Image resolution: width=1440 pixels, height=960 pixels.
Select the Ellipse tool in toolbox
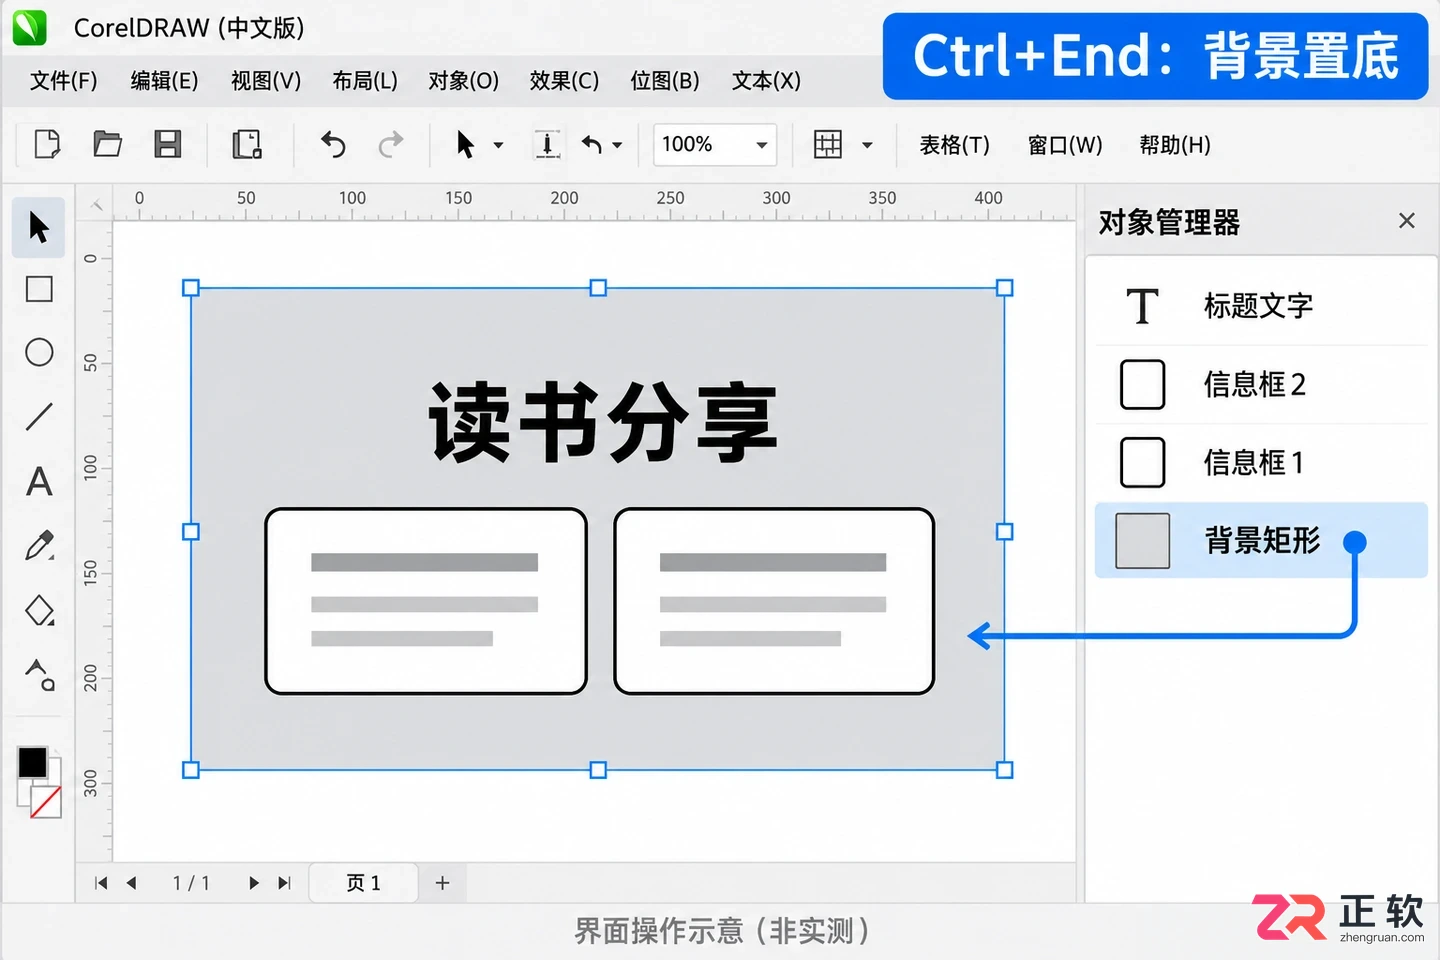[x=39, y=352]
